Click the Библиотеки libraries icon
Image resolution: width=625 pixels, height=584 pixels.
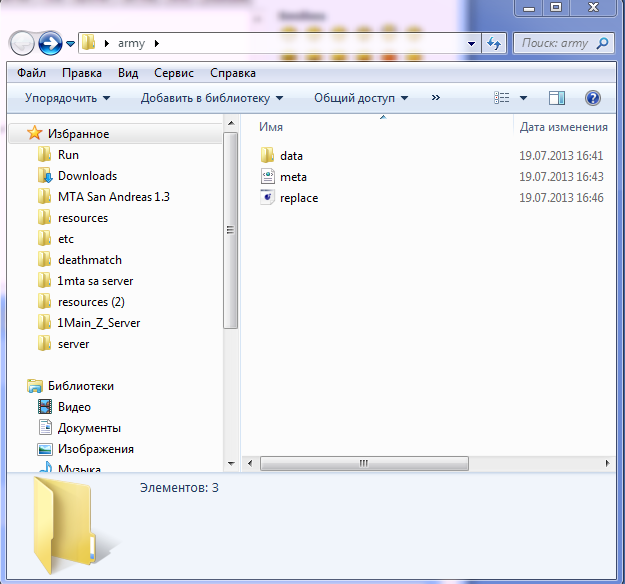(x=35, y=385)
